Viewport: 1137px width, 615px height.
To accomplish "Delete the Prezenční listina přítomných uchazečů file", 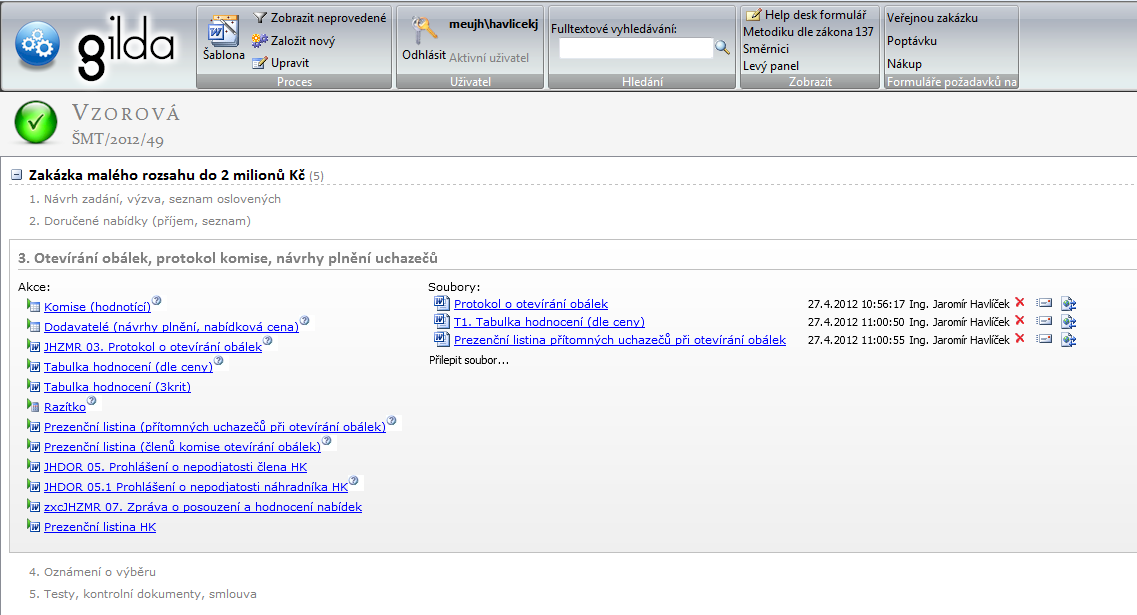I will tap(1020, 339).
